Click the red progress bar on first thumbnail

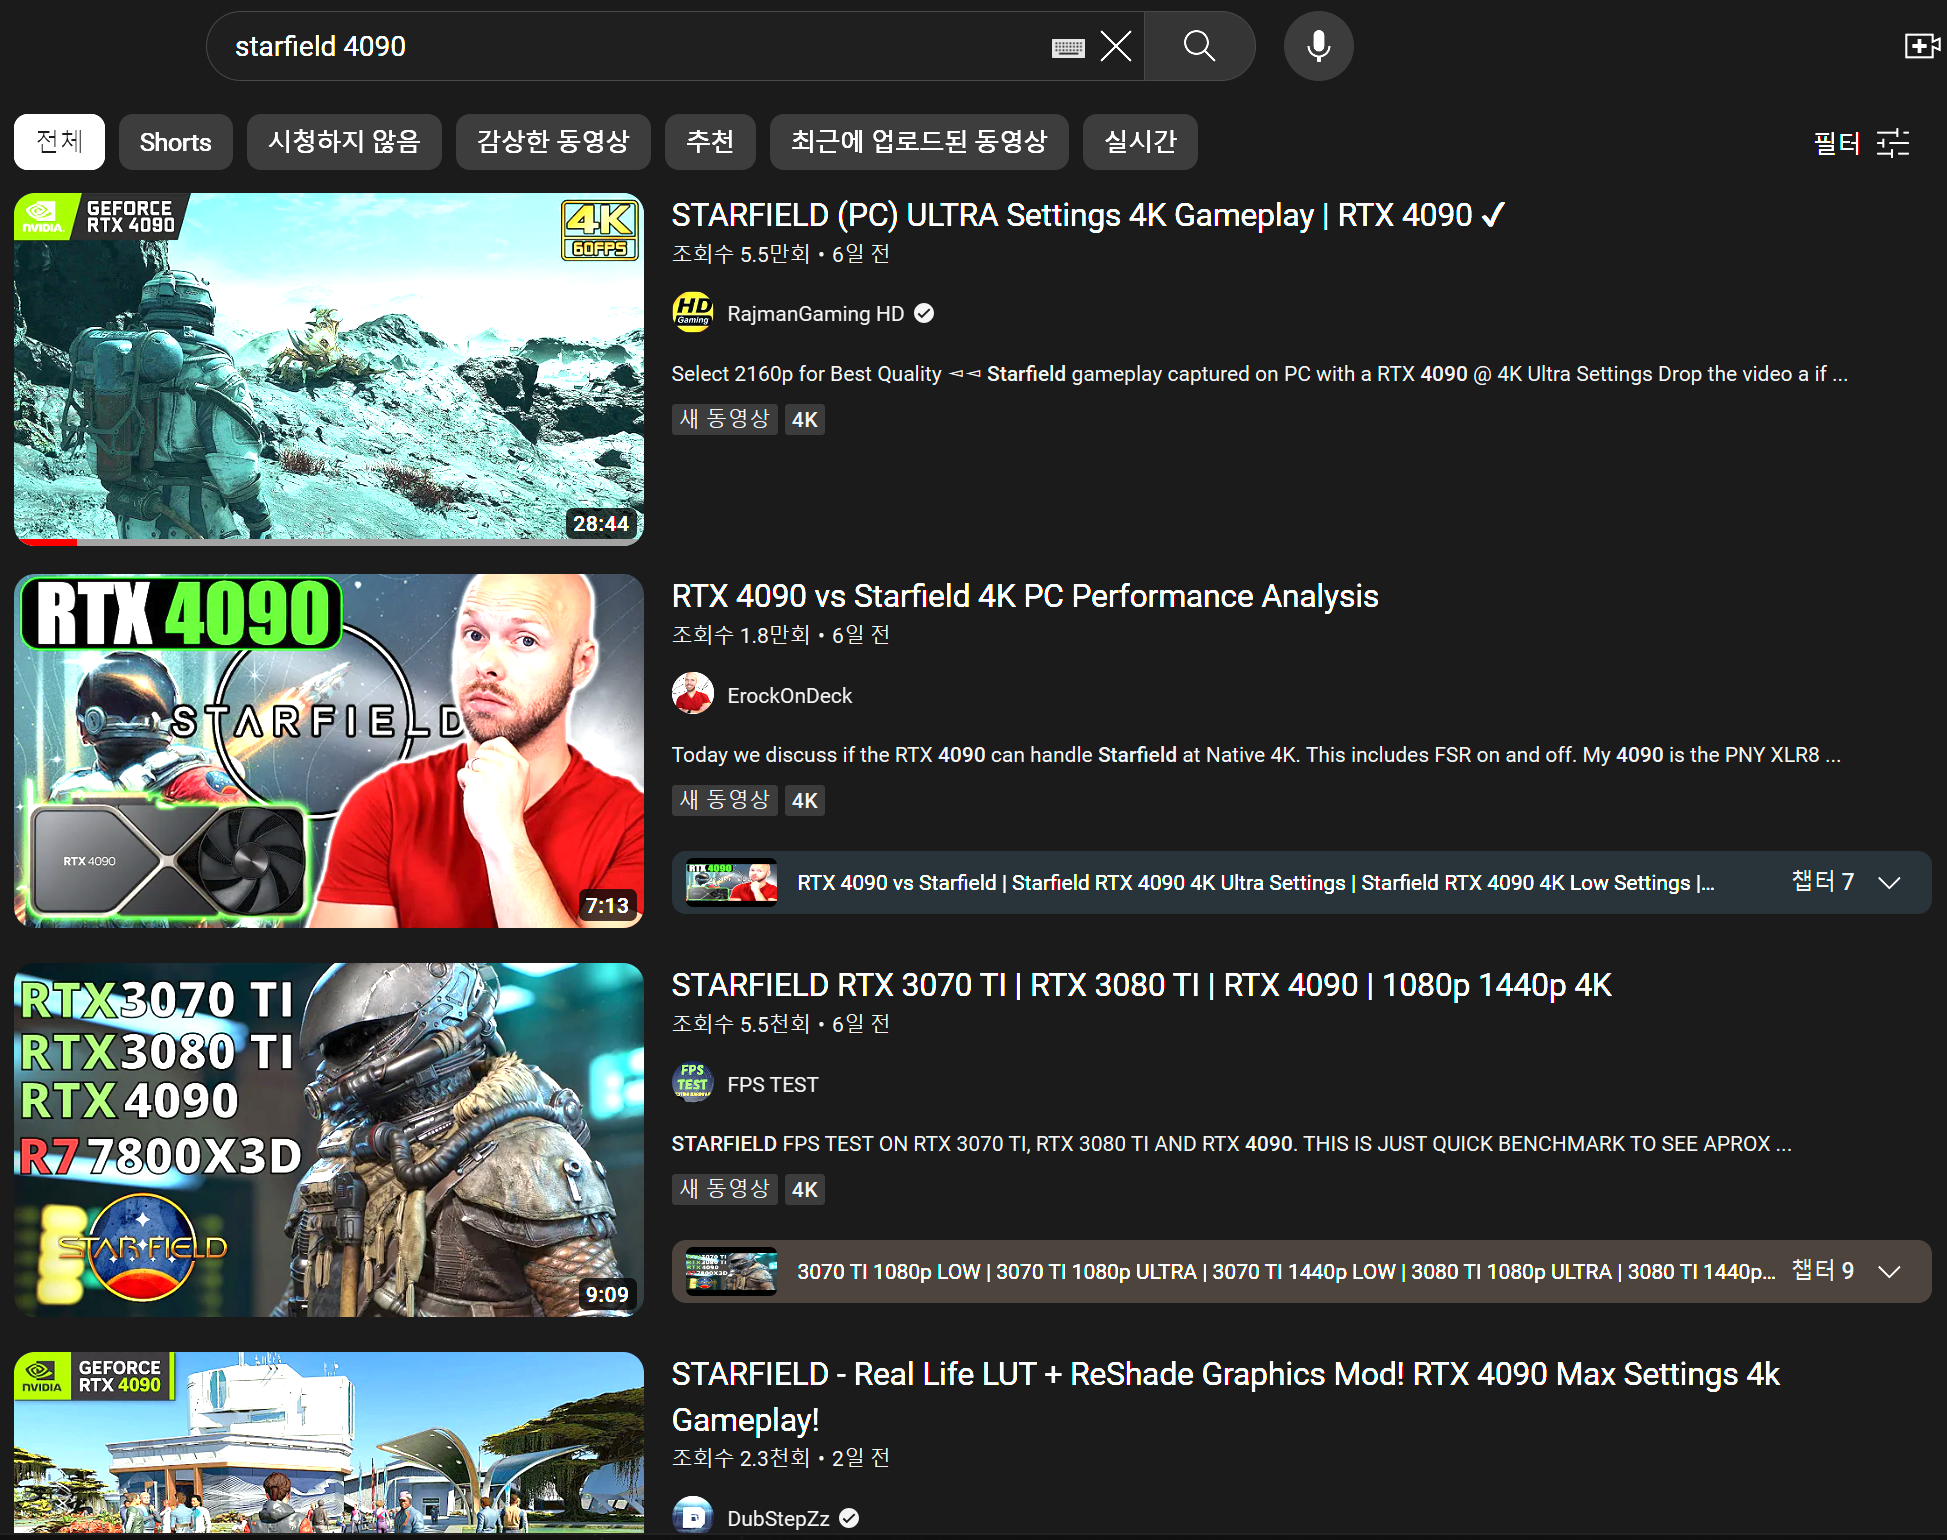point(46,541)
